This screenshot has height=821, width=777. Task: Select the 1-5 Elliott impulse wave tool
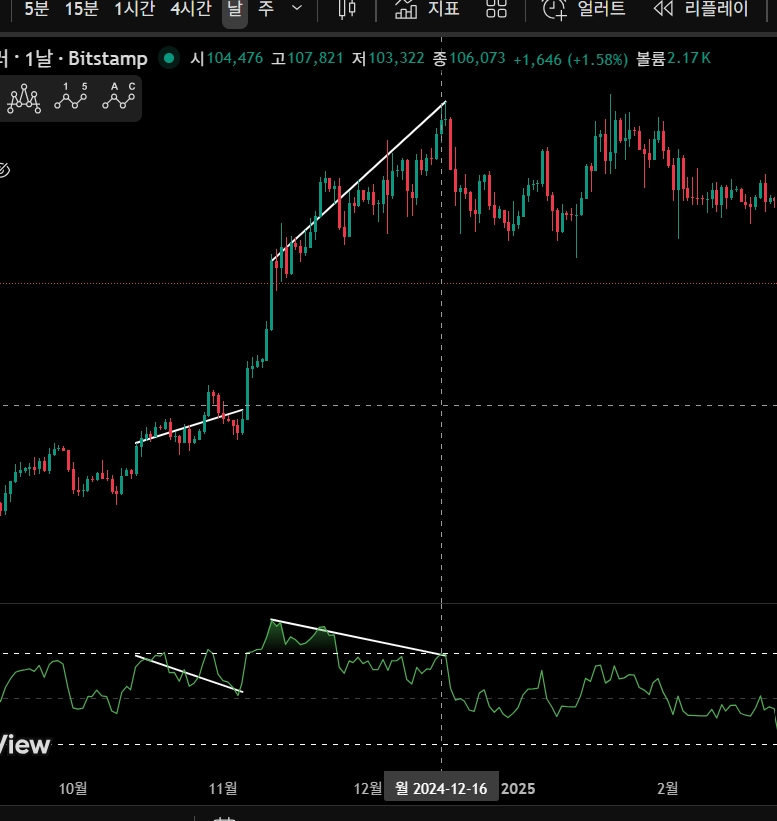click(71, 97)
